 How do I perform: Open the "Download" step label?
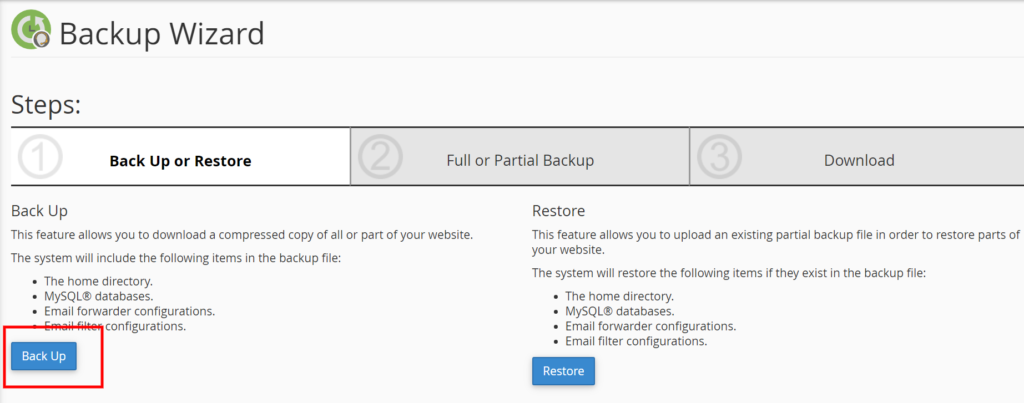pos(859,160)
